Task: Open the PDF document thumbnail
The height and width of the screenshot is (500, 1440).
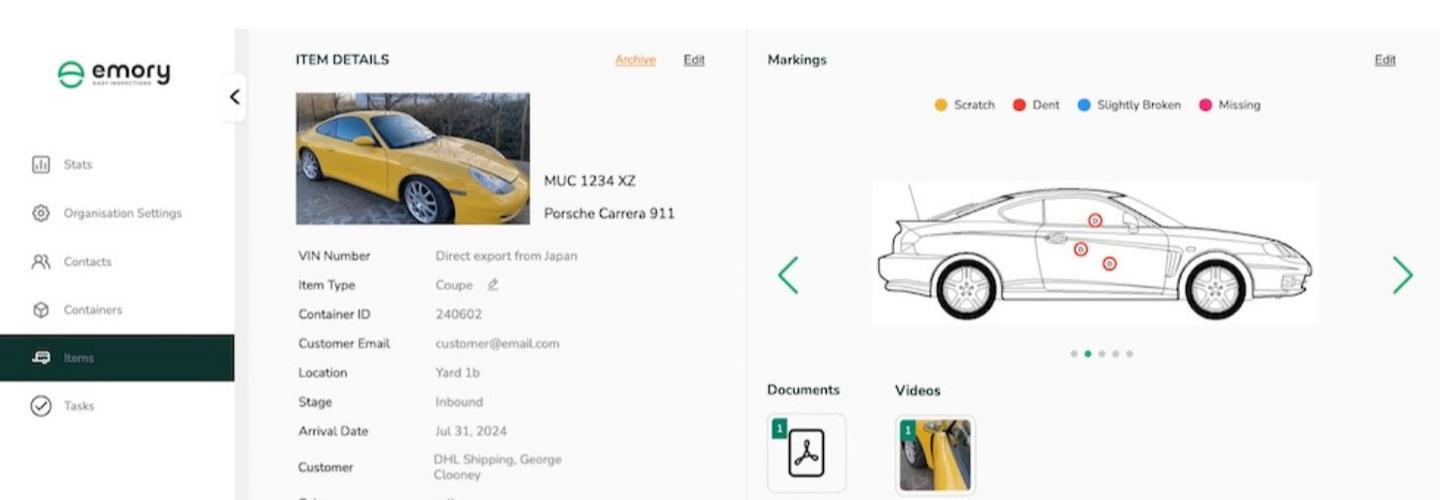Action: point(806,453)
